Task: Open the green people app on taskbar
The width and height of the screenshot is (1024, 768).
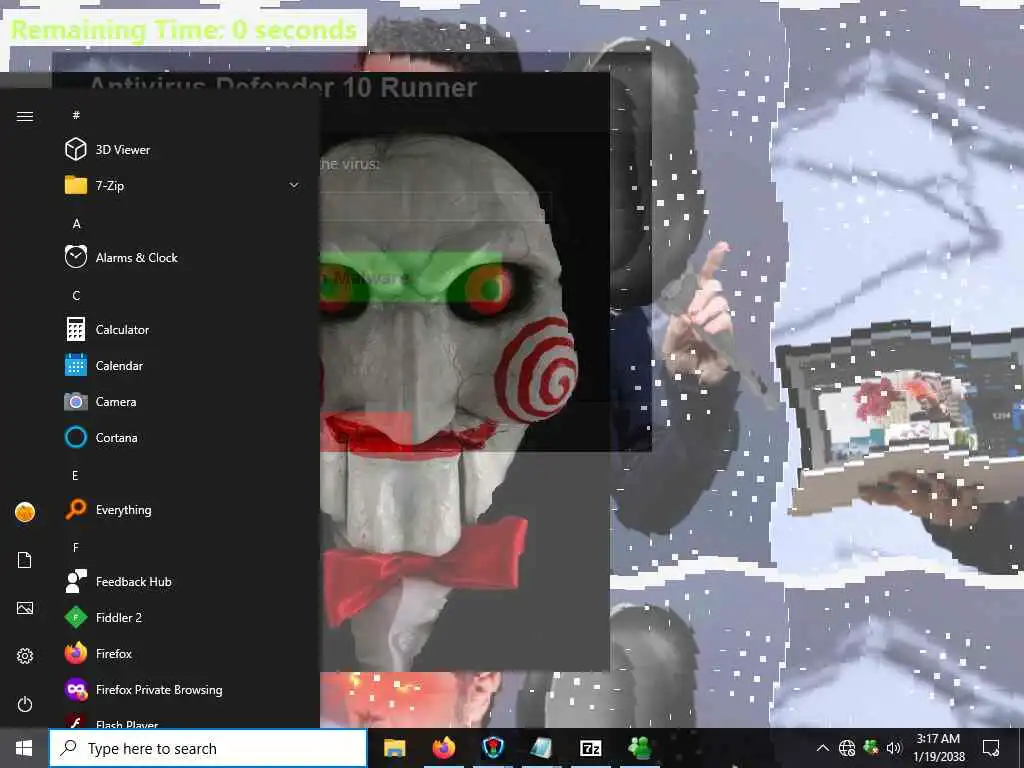Action: (639, 748)
